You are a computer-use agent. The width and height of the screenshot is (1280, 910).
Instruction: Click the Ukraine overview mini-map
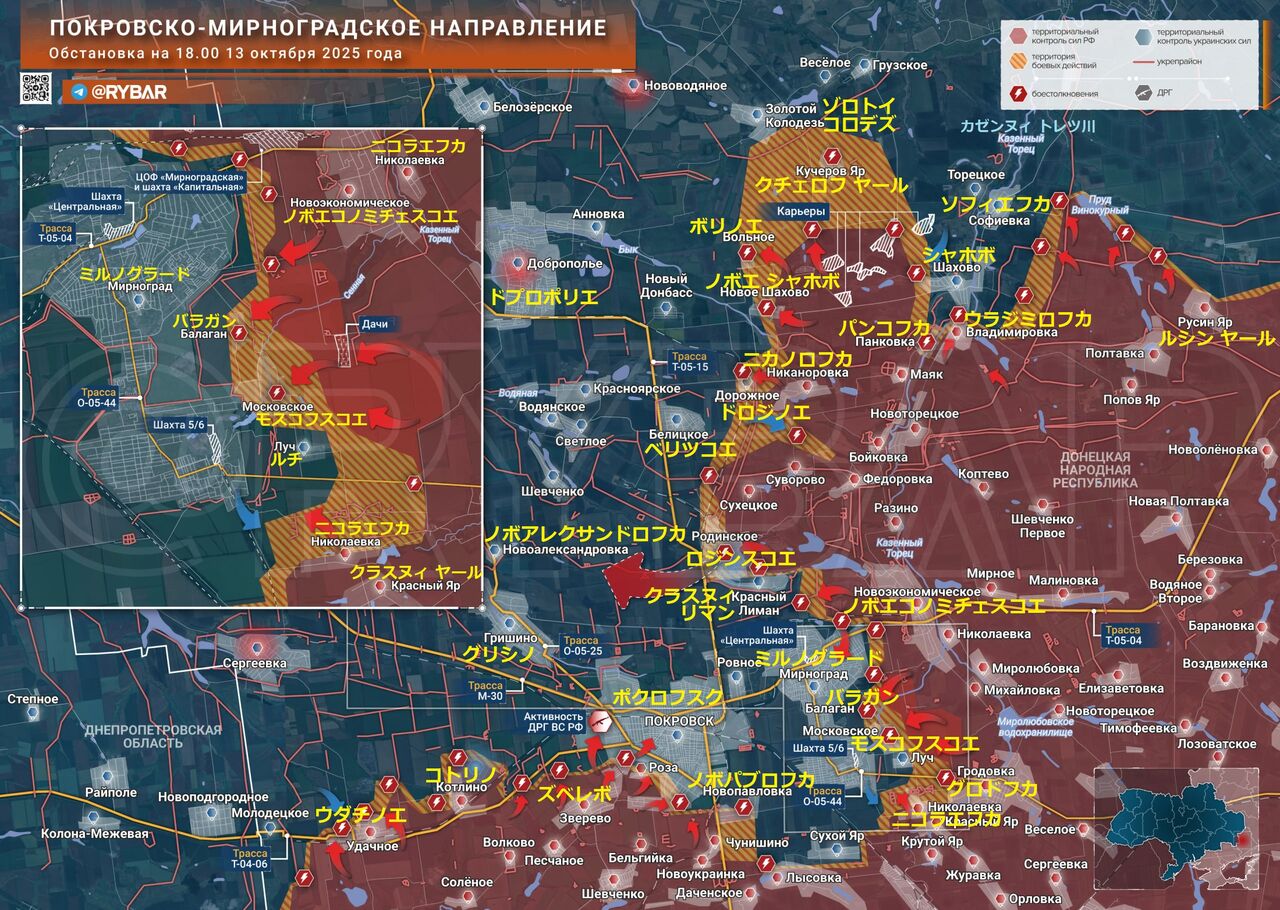coord(1176,827)
